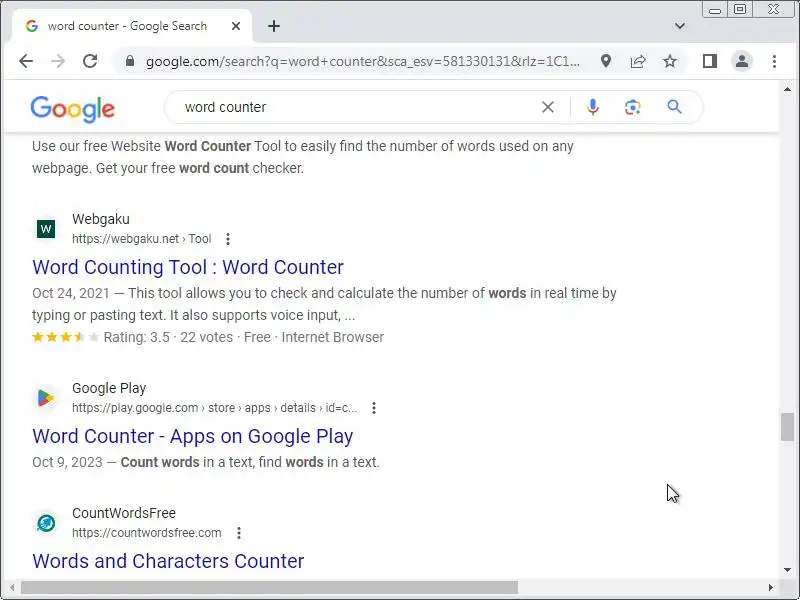Click the horizontal scrollbar thumb
This screenshot has width=800, height=600.
tap(269, 587)
